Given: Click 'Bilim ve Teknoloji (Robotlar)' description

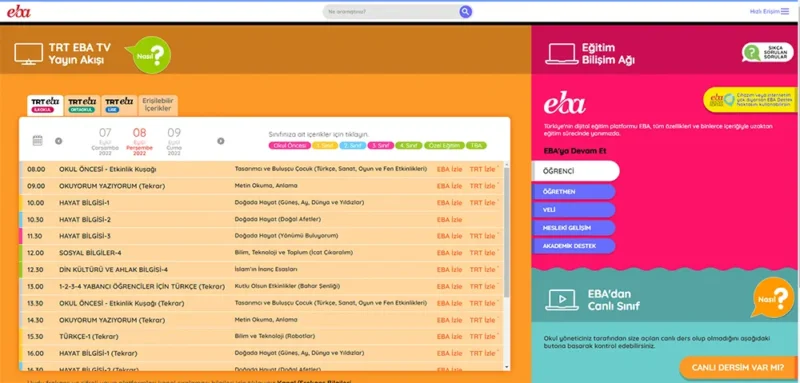Looking at the screenshot, I should click(274, 337).
